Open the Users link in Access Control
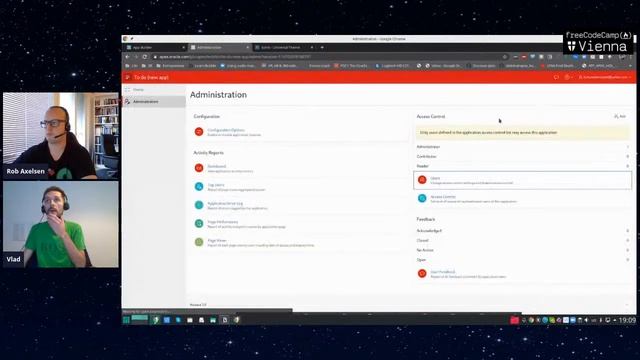The height and width of the screenshot is (360, 640). [x=435, y=178]
